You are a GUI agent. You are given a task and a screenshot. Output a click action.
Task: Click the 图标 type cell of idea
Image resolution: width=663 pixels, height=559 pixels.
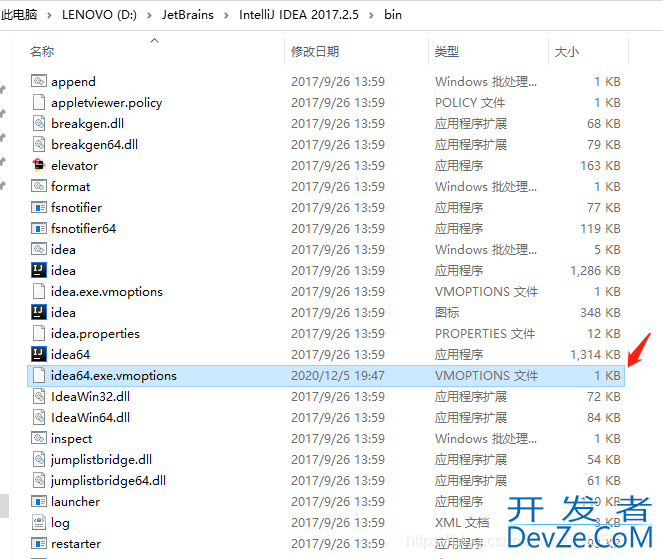[447, 312]
